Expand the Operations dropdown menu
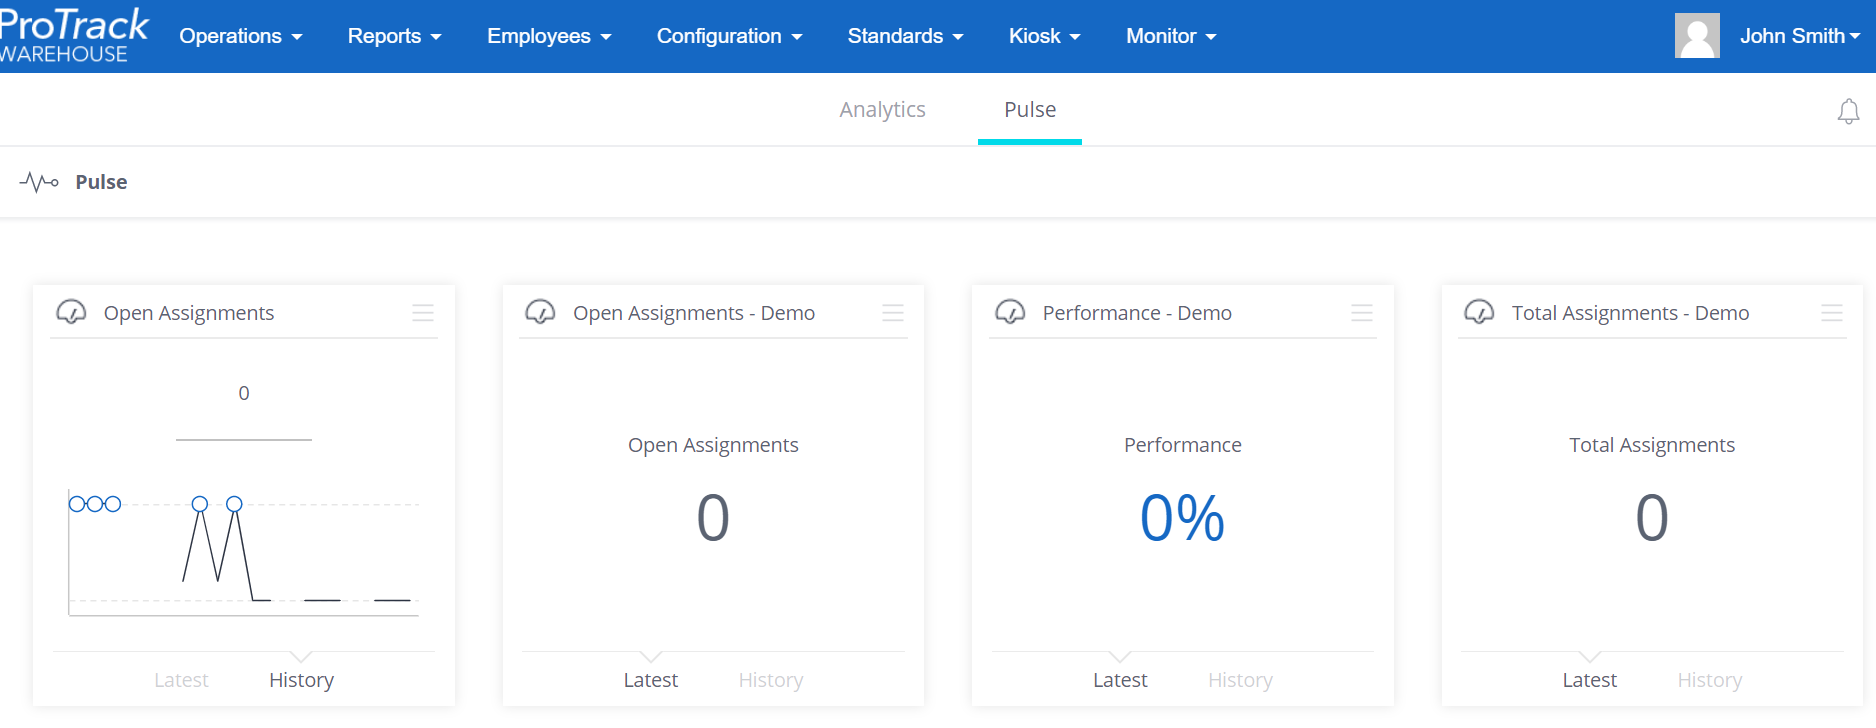The width and height of the screenshot is (1876, 728). pyautogui.click(x=240, y=36)
